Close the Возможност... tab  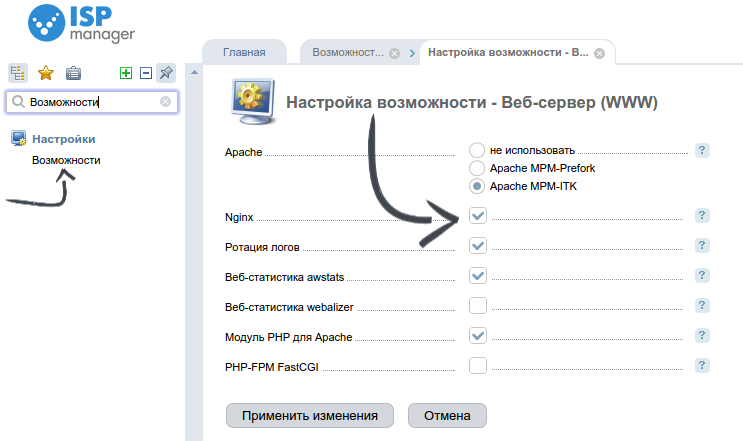click(394, 53)
